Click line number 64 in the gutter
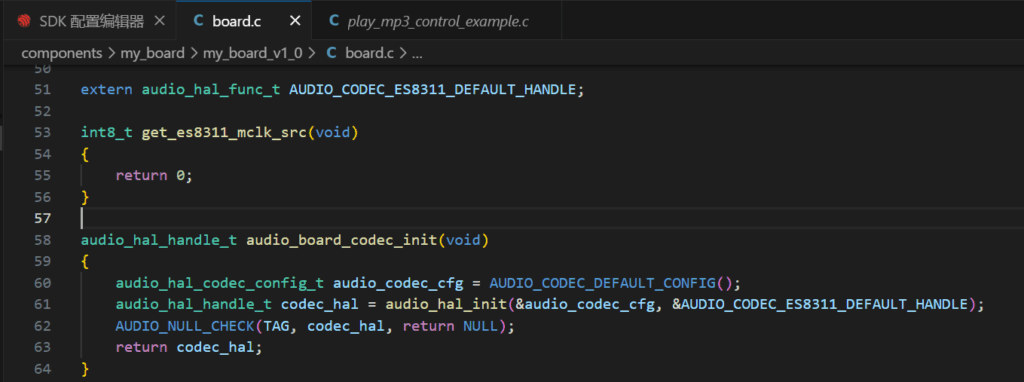This screenshot has height=382, width=1024. tap(42, 369)
